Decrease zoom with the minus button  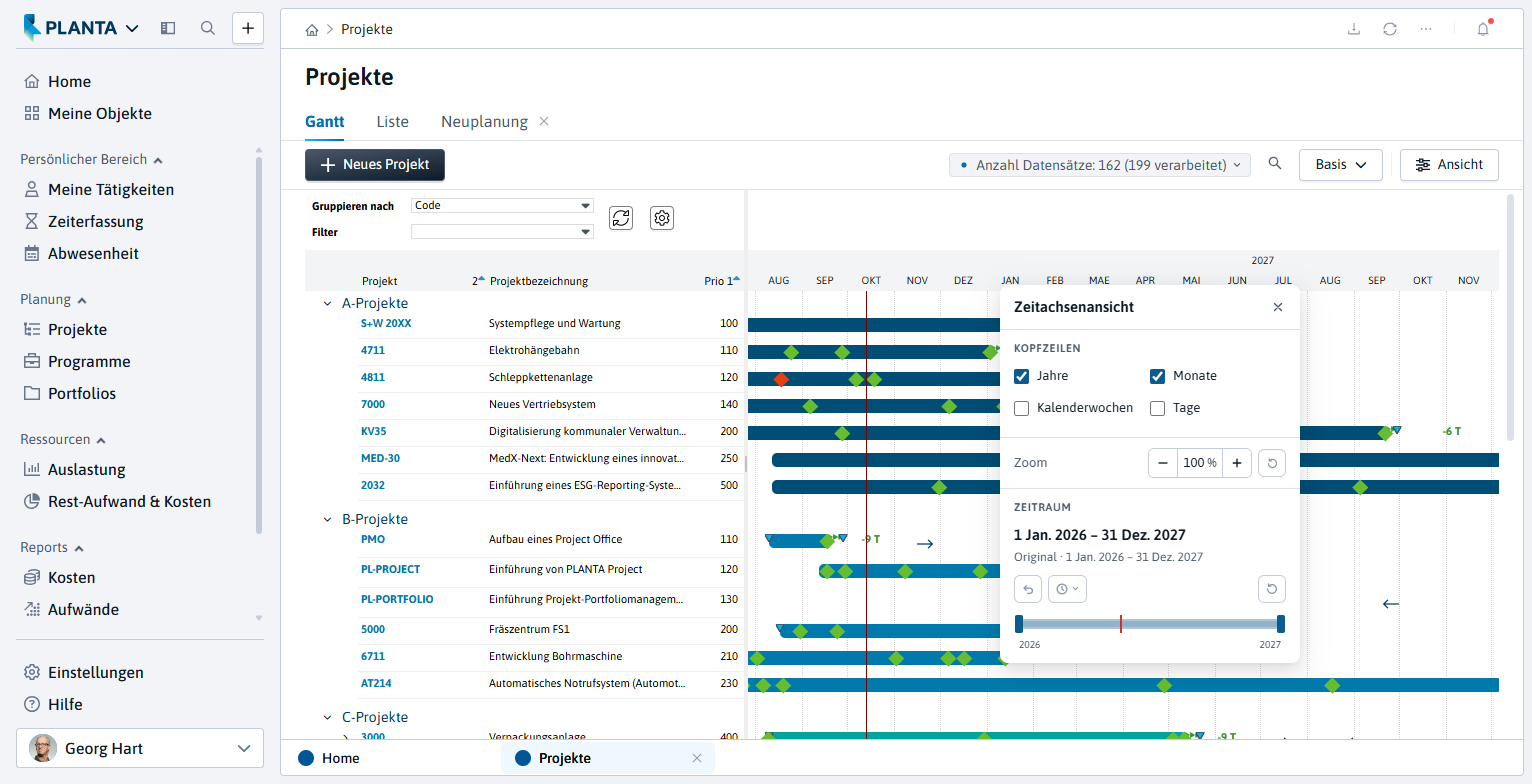(x=1163, y=463)
